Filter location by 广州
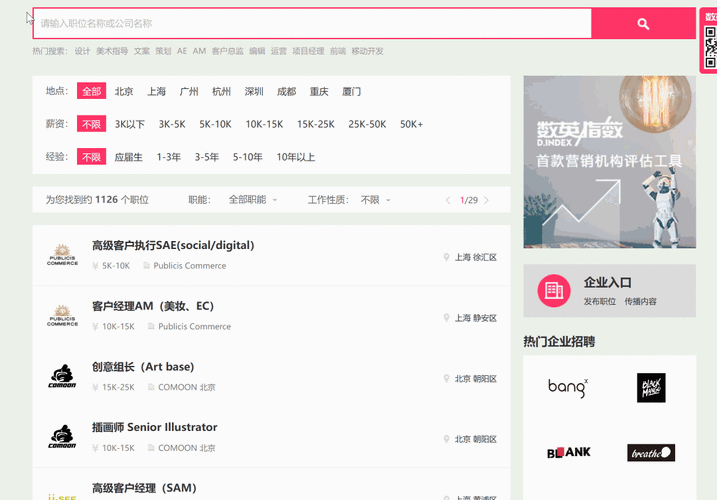This screenshot has width=717, height=500. coord(189,91)
